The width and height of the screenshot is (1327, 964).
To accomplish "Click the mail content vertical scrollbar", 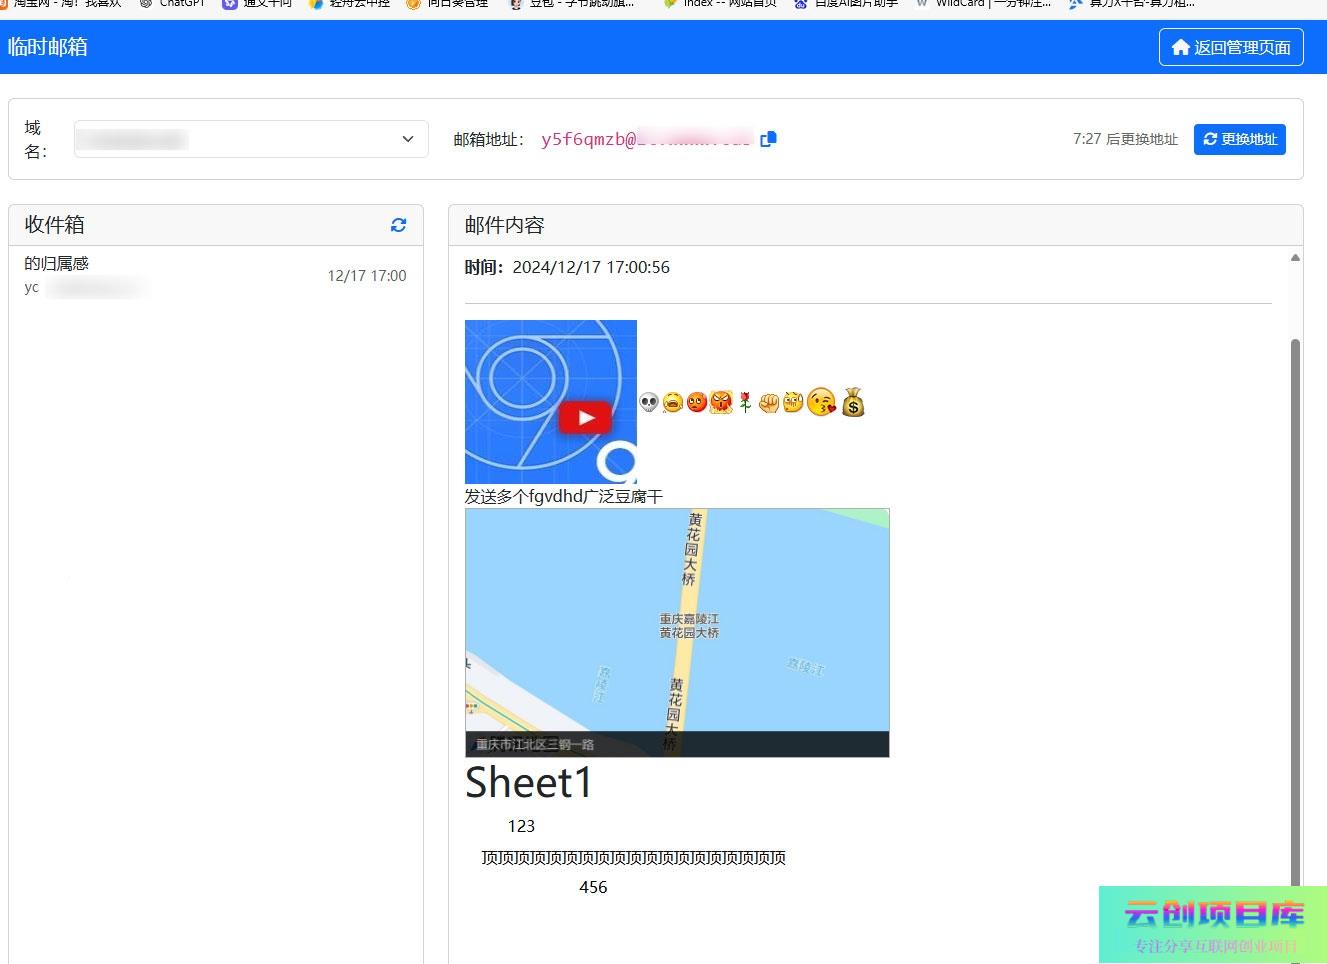I will click(x=1295, y=600).
